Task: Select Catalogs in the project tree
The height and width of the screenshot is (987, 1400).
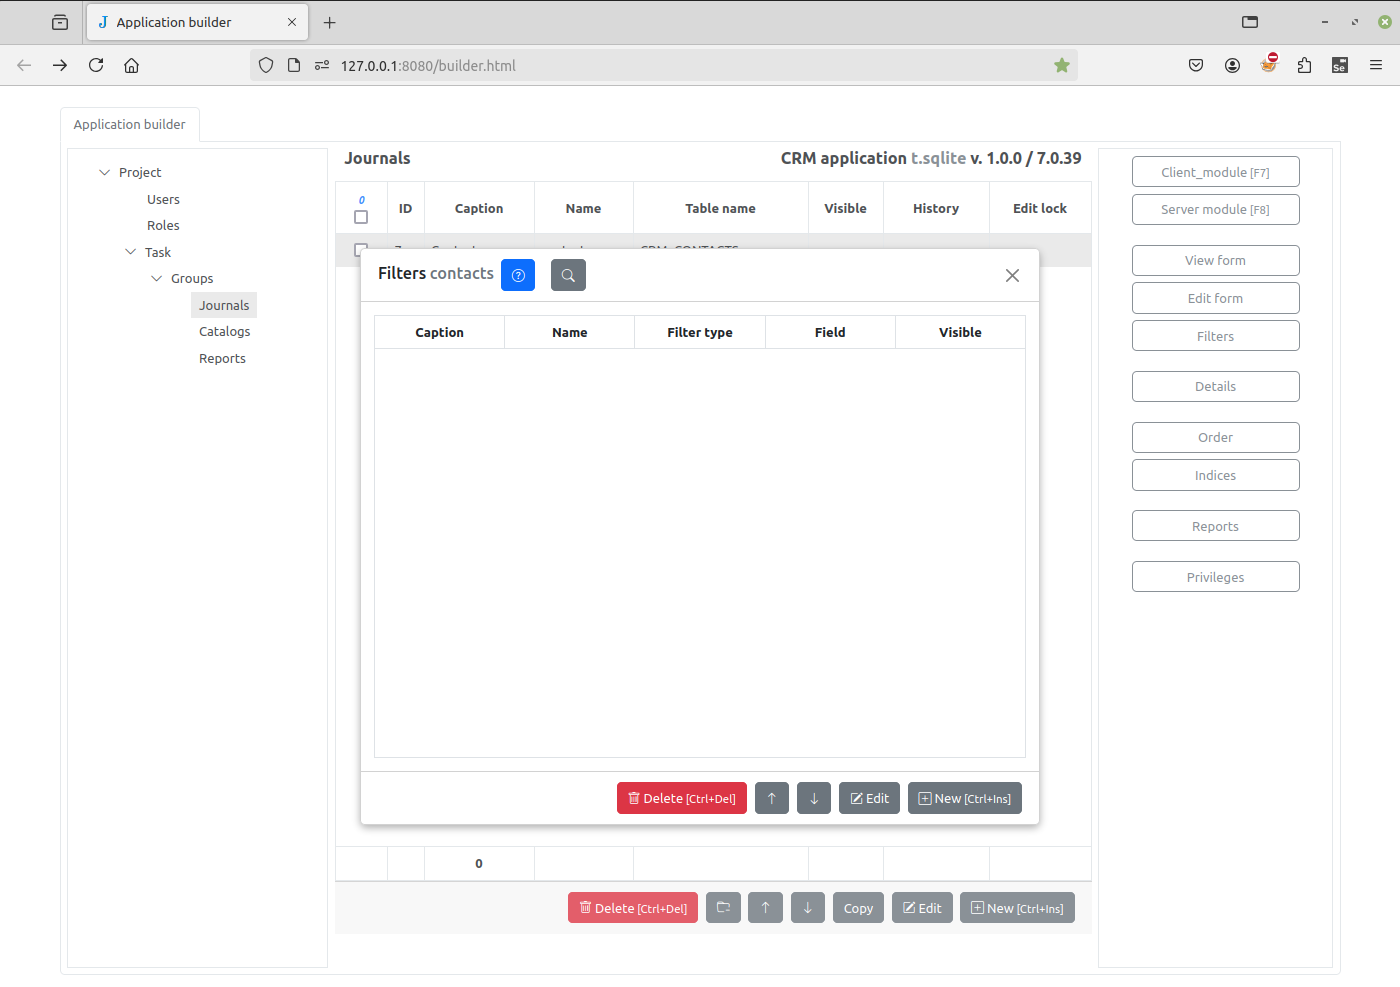Action: click(x=224, y=332)
